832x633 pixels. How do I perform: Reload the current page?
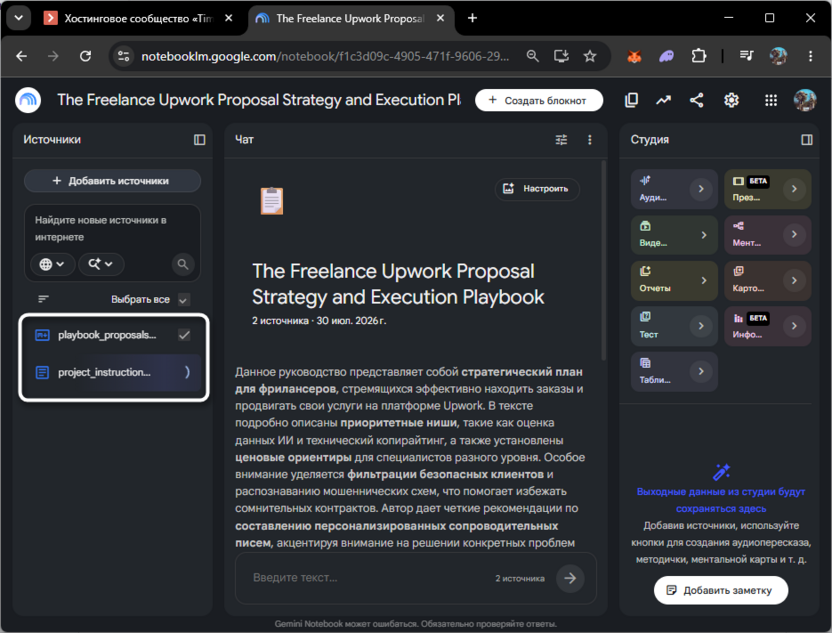[85, 56]
